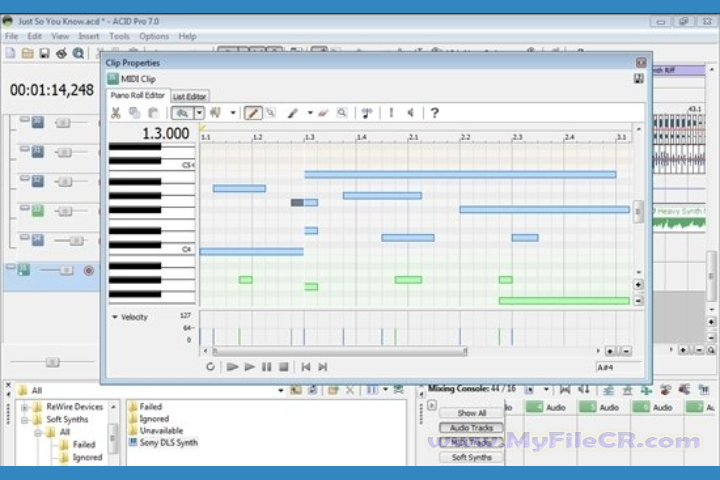Minimize track 31 with its collapse button

25,149
